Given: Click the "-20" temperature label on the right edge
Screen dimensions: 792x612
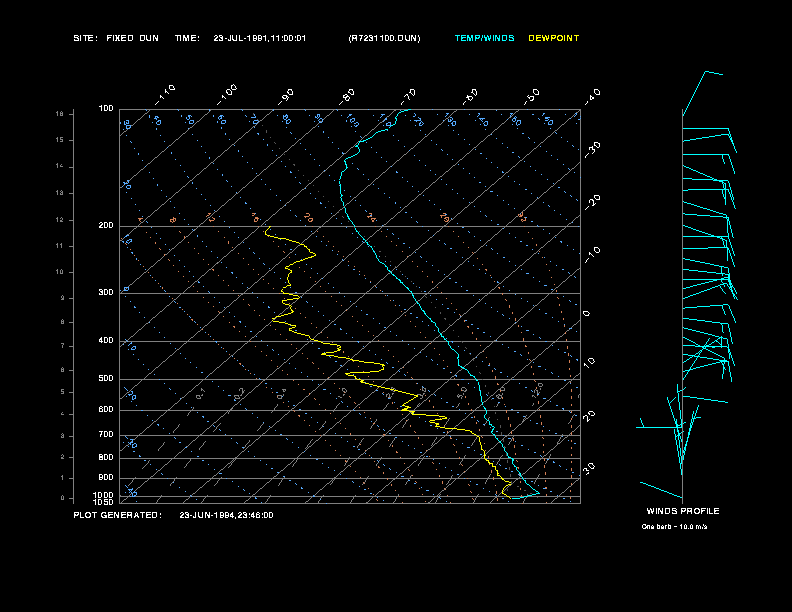Looking at the screenshot, I should [593, 202].
